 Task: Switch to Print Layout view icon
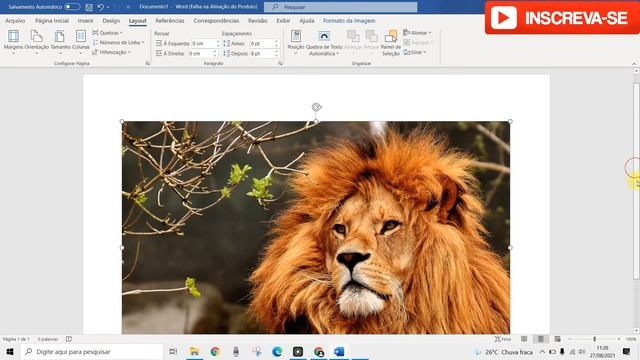coord(541,339)
